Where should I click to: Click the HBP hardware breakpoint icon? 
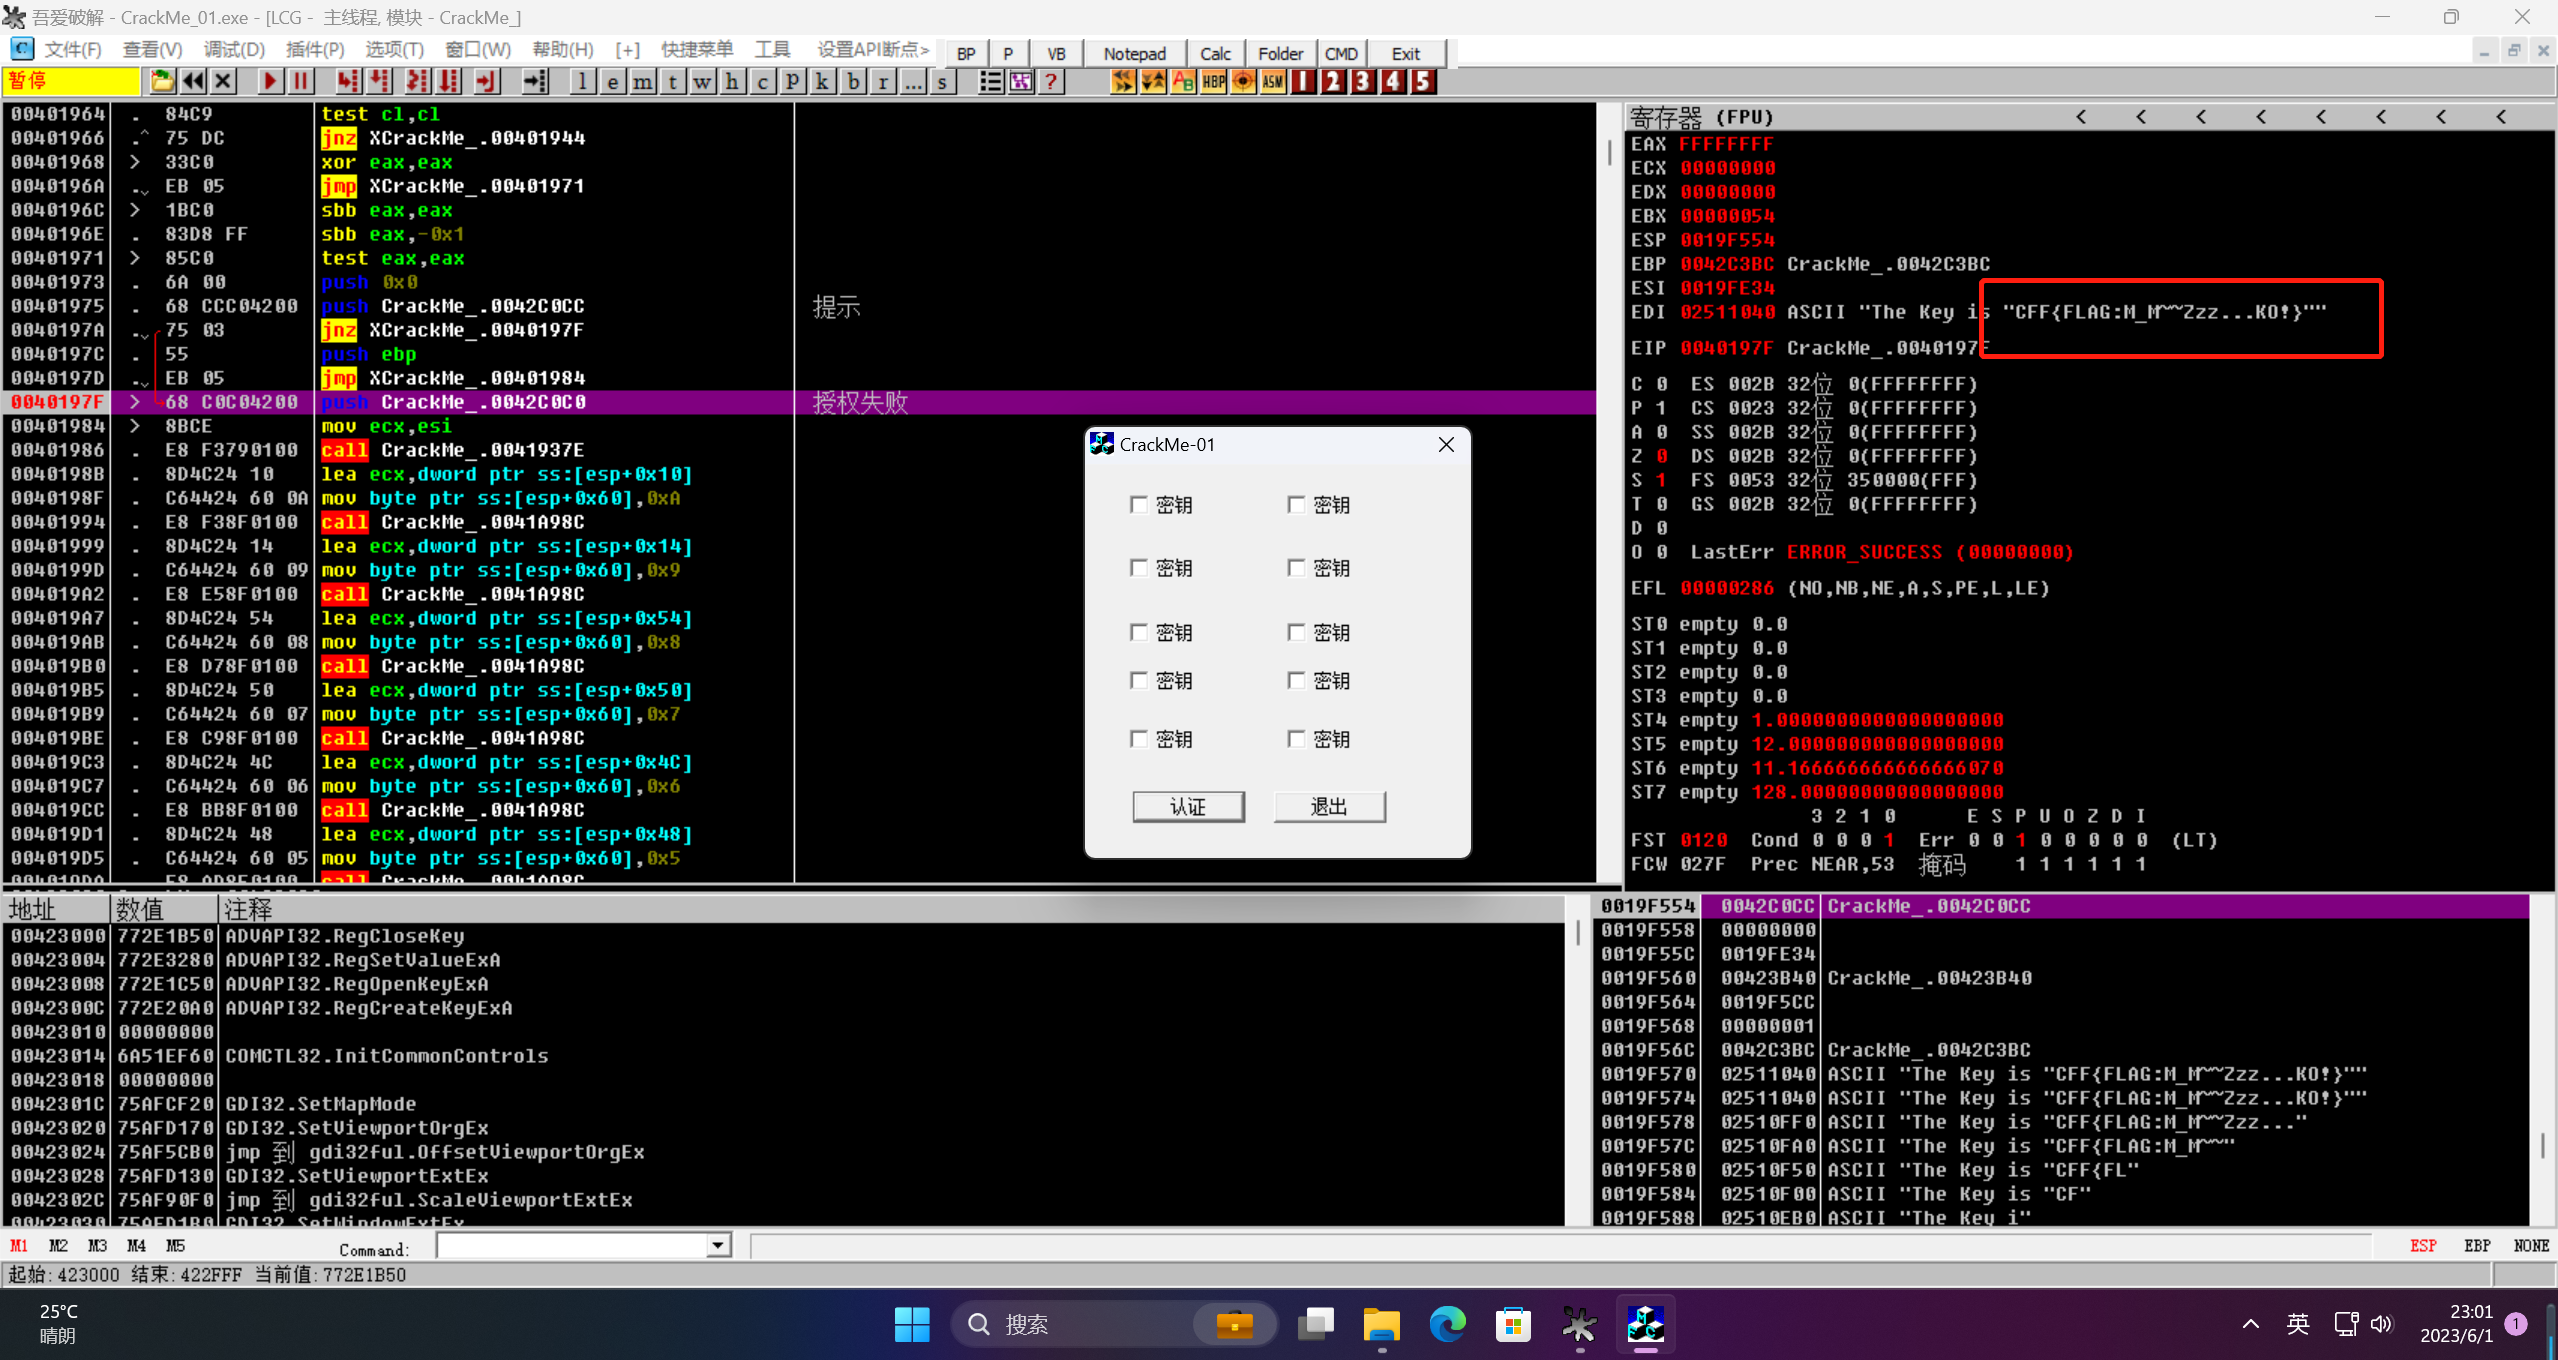(x=1213, y=82)
